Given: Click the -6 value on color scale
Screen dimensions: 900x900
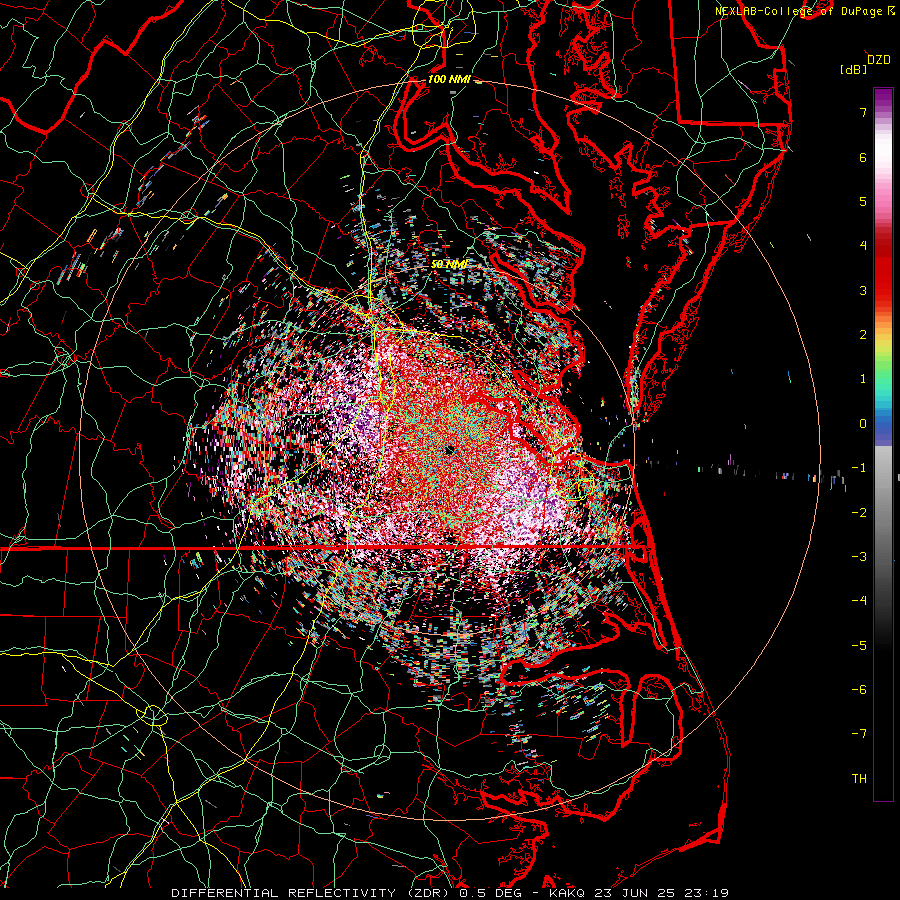Looking at the screenshot, I should [859, 689].
